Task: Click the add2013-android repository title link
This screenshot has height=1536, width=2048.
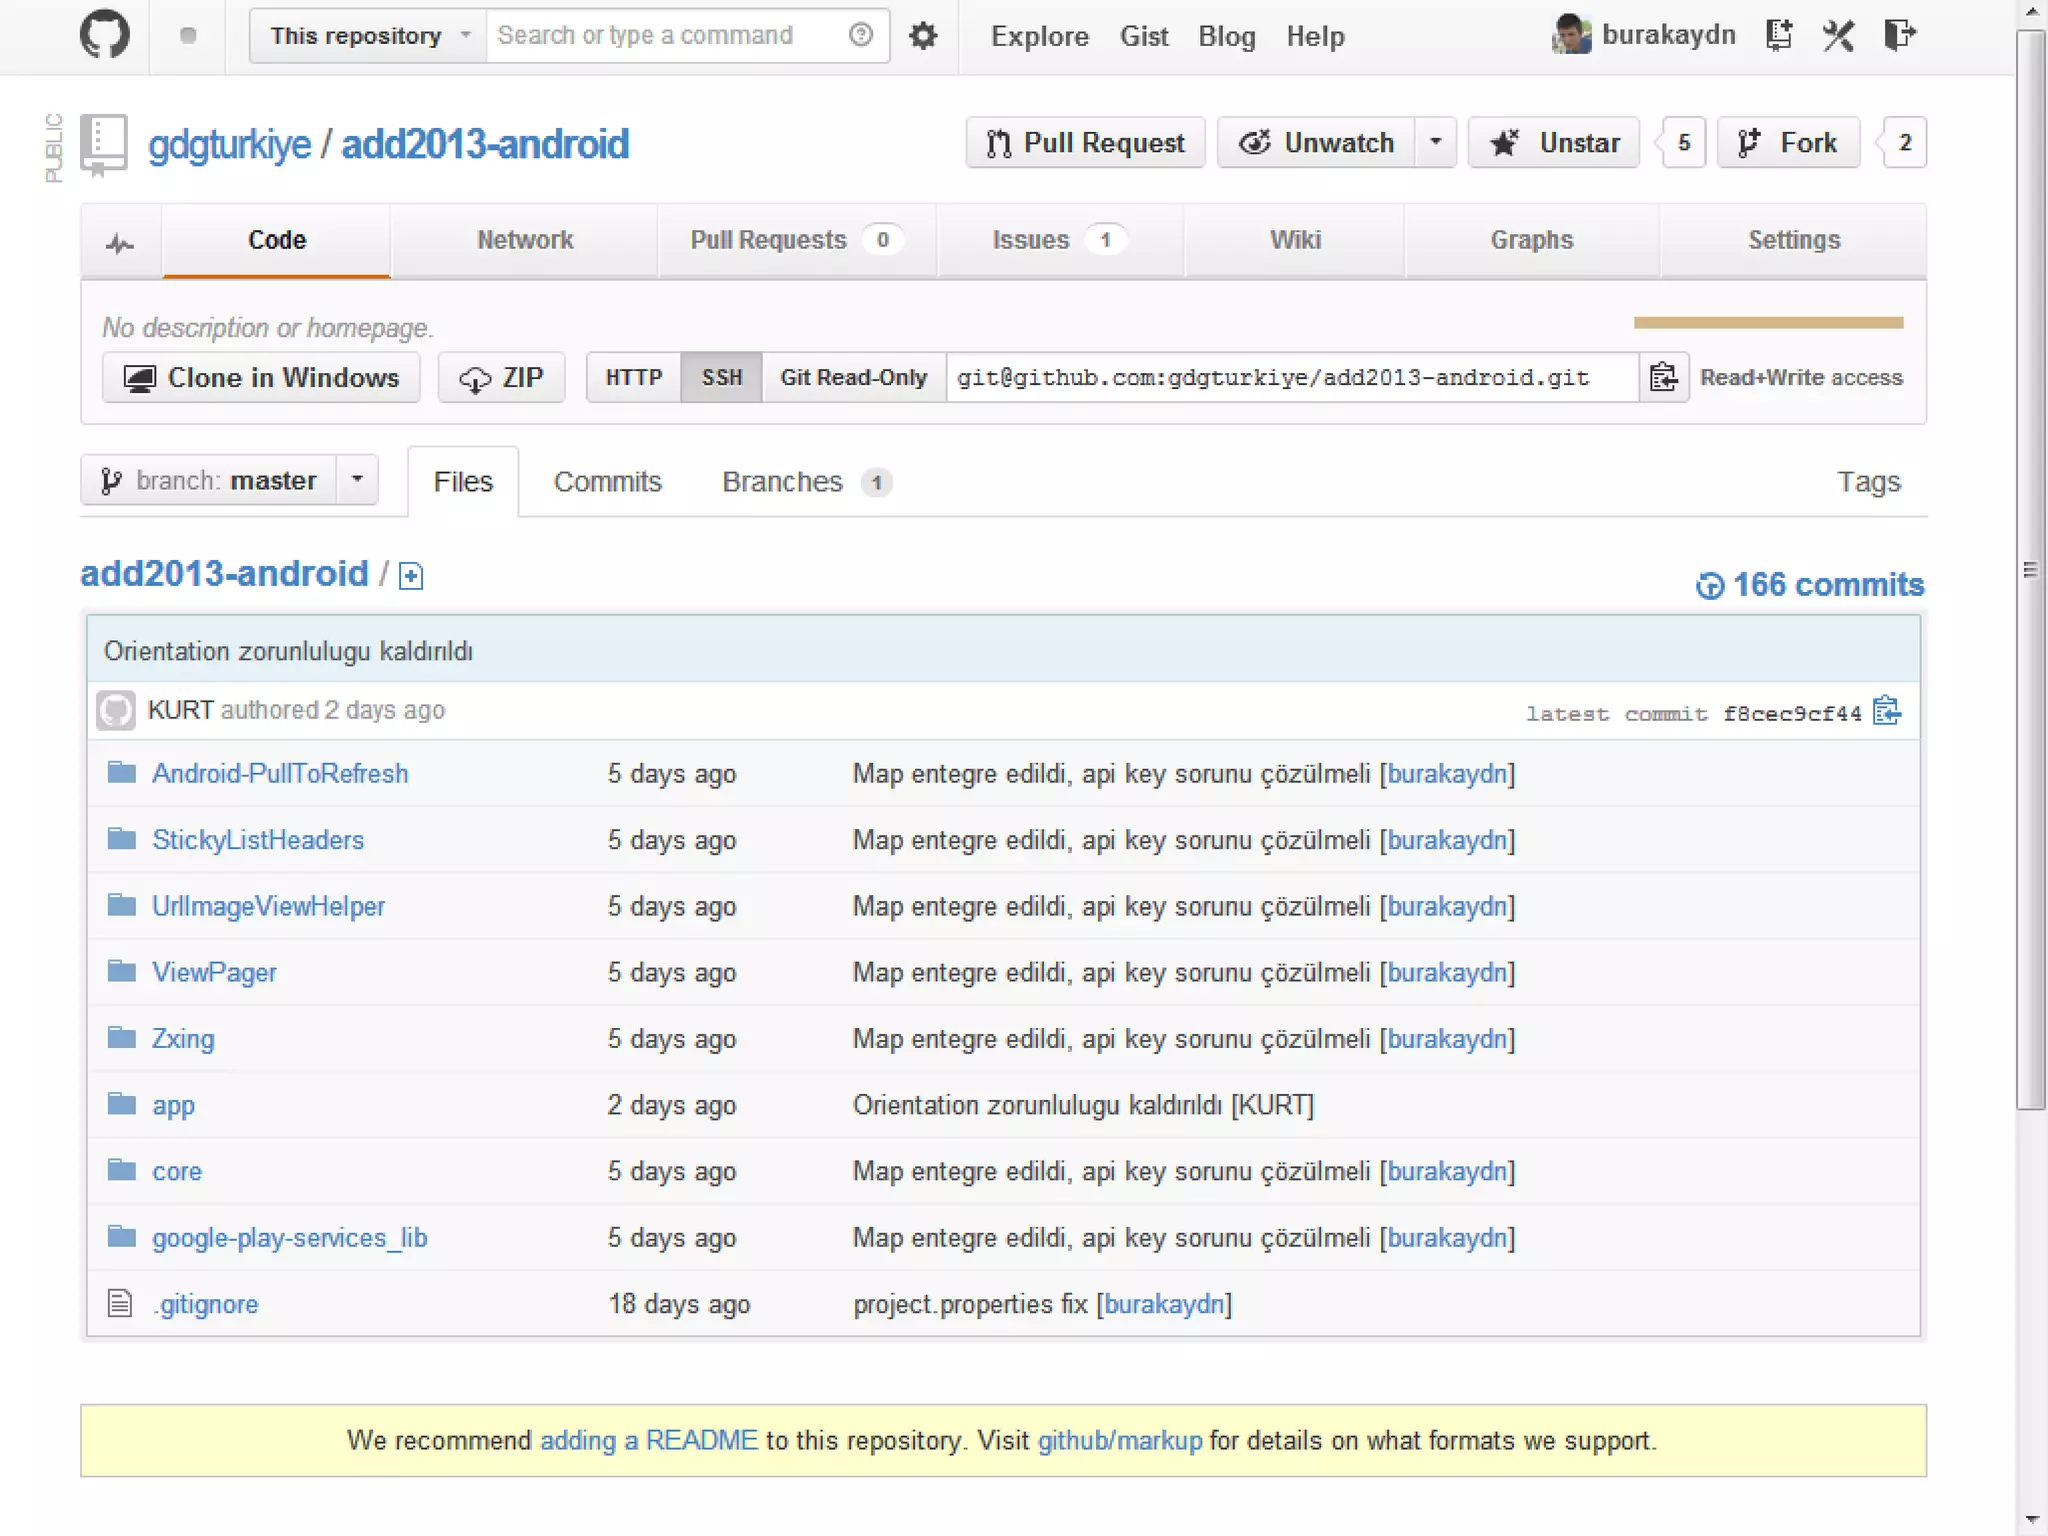Action: [485, 145]
